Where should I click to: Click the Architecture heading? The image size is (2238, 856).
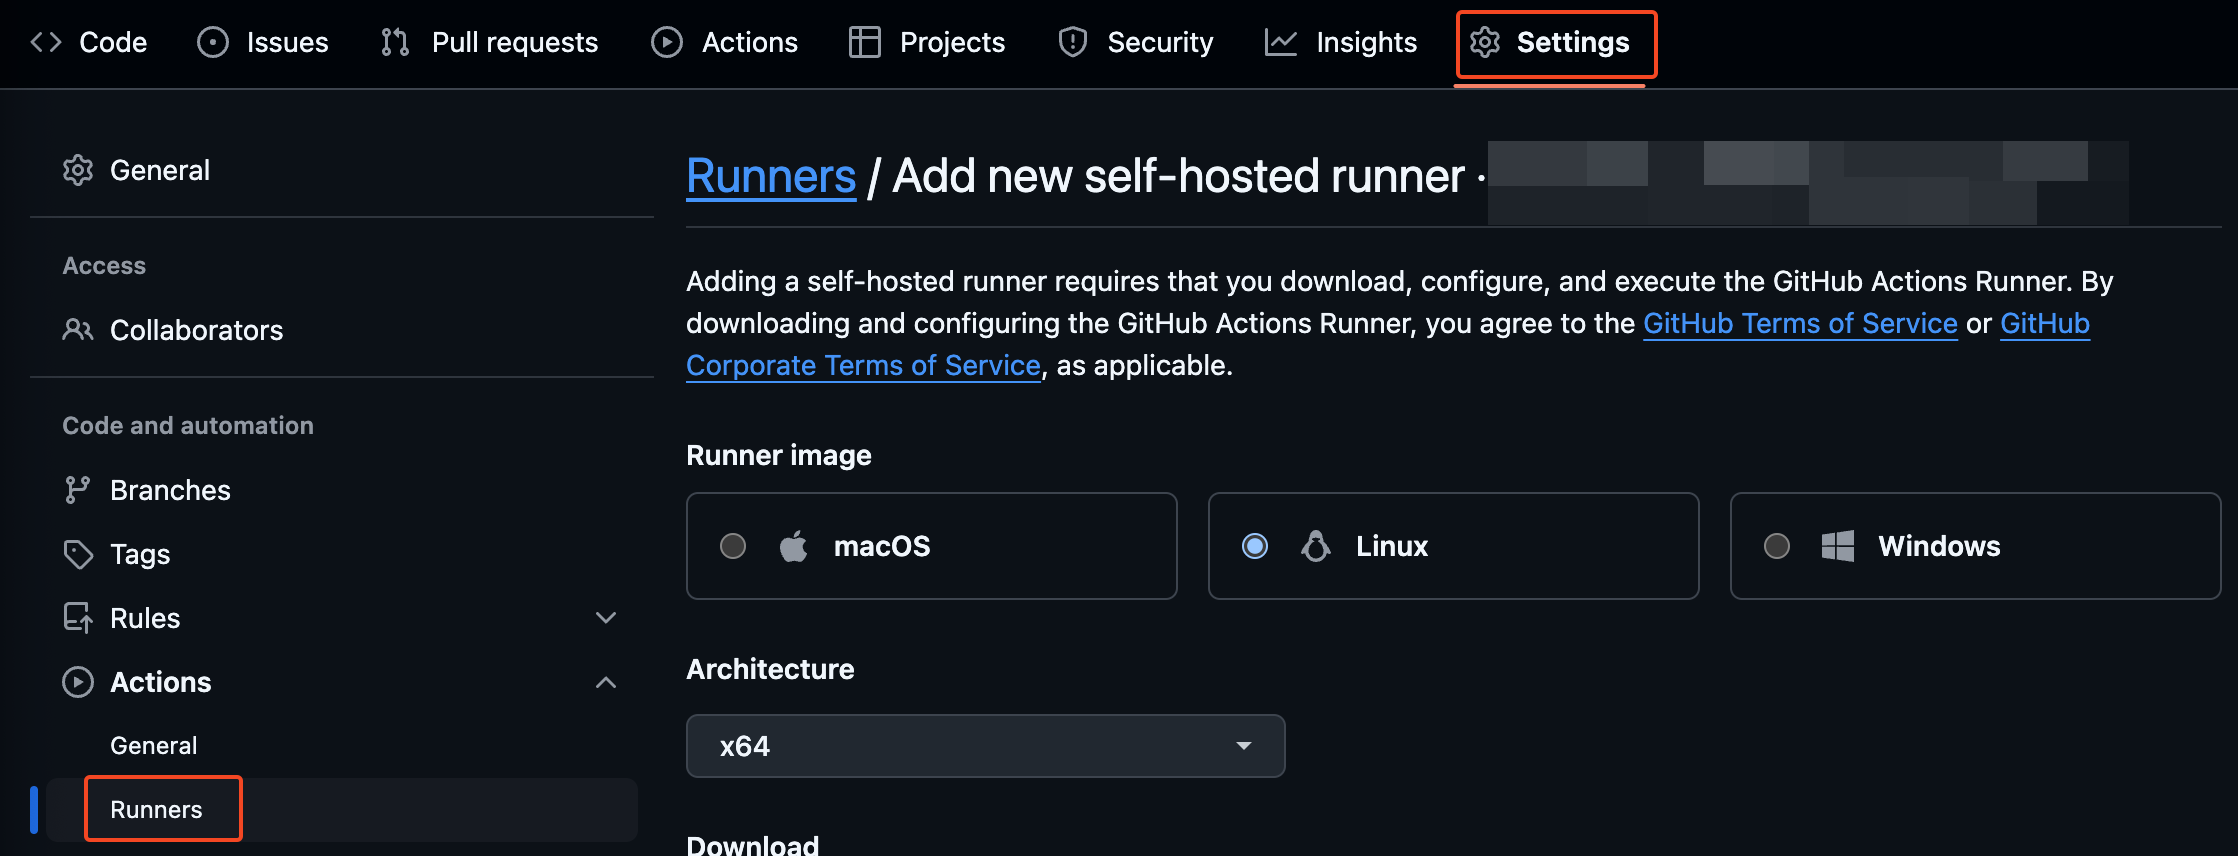[770, 669]
